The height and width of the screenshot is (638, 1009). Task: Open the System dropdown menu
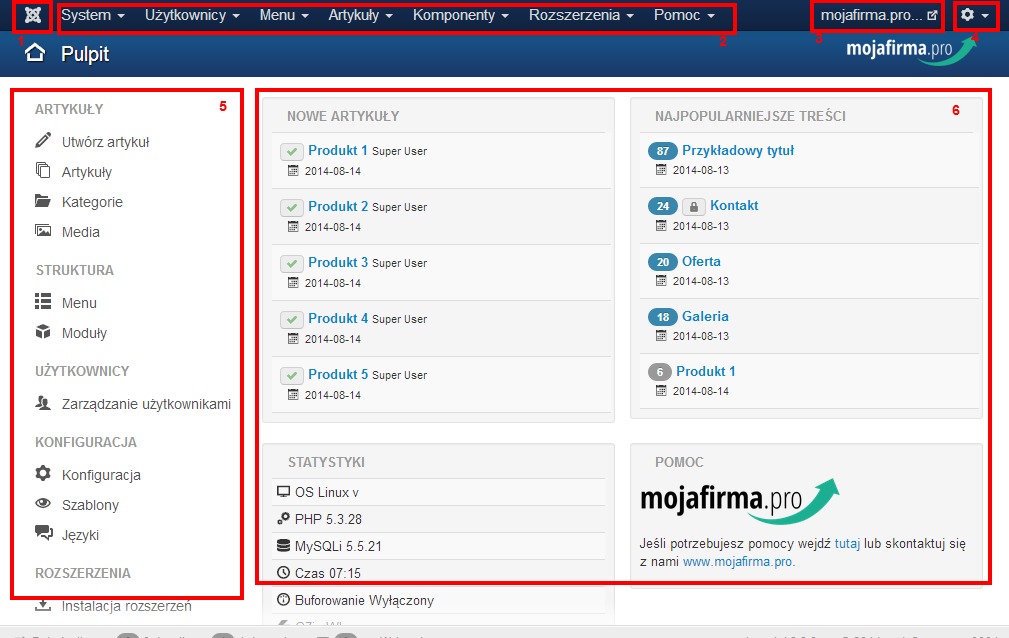coord(93,16)
